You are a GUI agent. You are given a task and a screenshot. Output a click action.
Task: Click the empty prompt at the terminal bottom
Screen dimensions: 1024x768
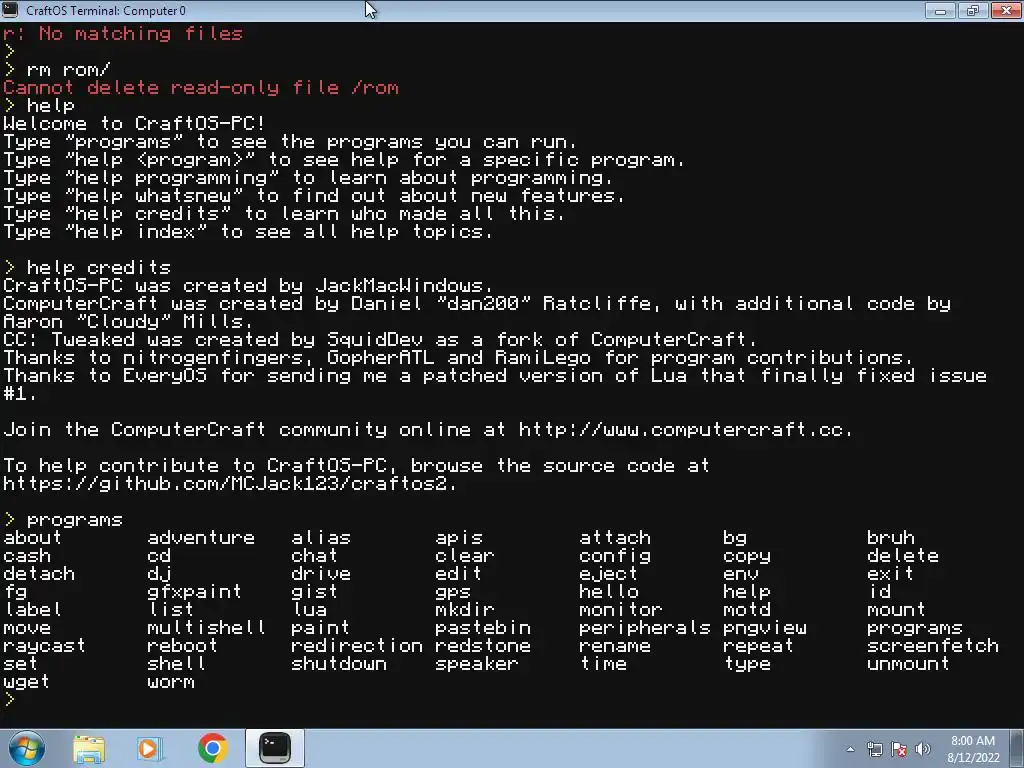[9, 699]
